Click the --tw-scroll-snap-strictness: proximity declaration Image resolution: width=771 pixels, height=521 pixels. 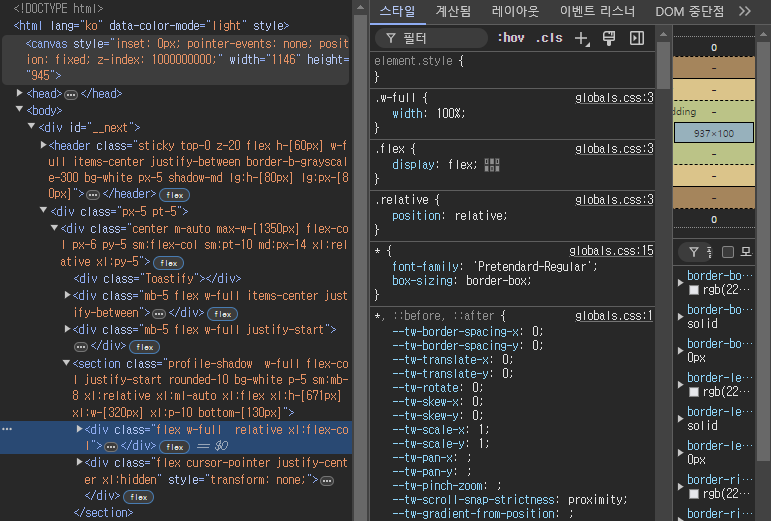509,500
